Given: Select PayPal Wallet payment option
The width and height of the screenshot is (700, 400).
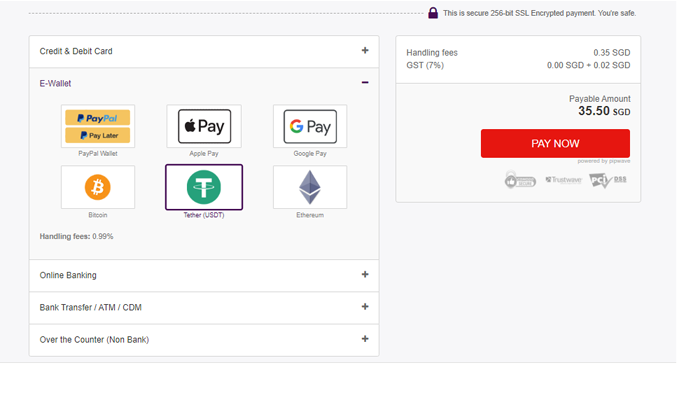Looking at the screenshot, I should [98, 126].
